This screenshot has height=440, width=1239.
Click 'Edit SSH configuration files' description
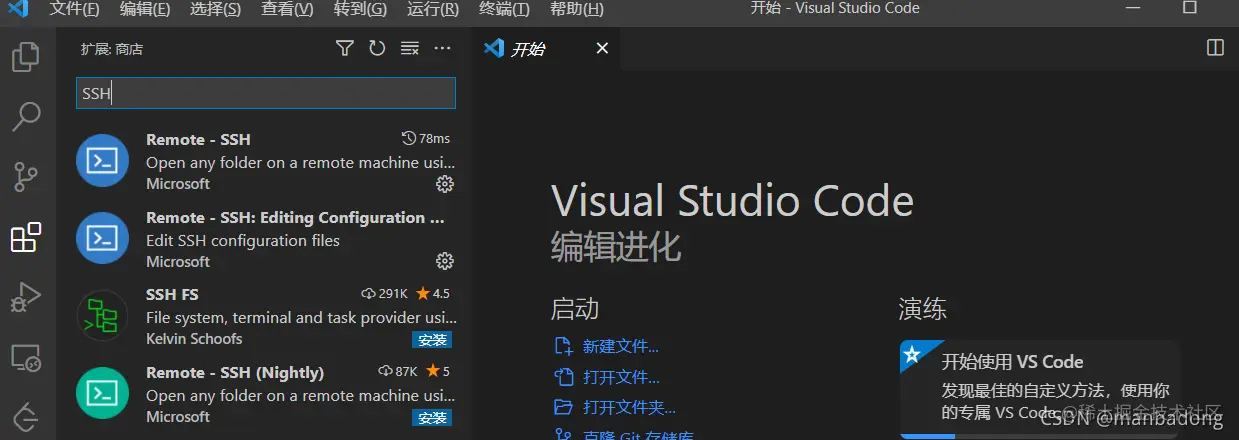[x=243, y=240]
